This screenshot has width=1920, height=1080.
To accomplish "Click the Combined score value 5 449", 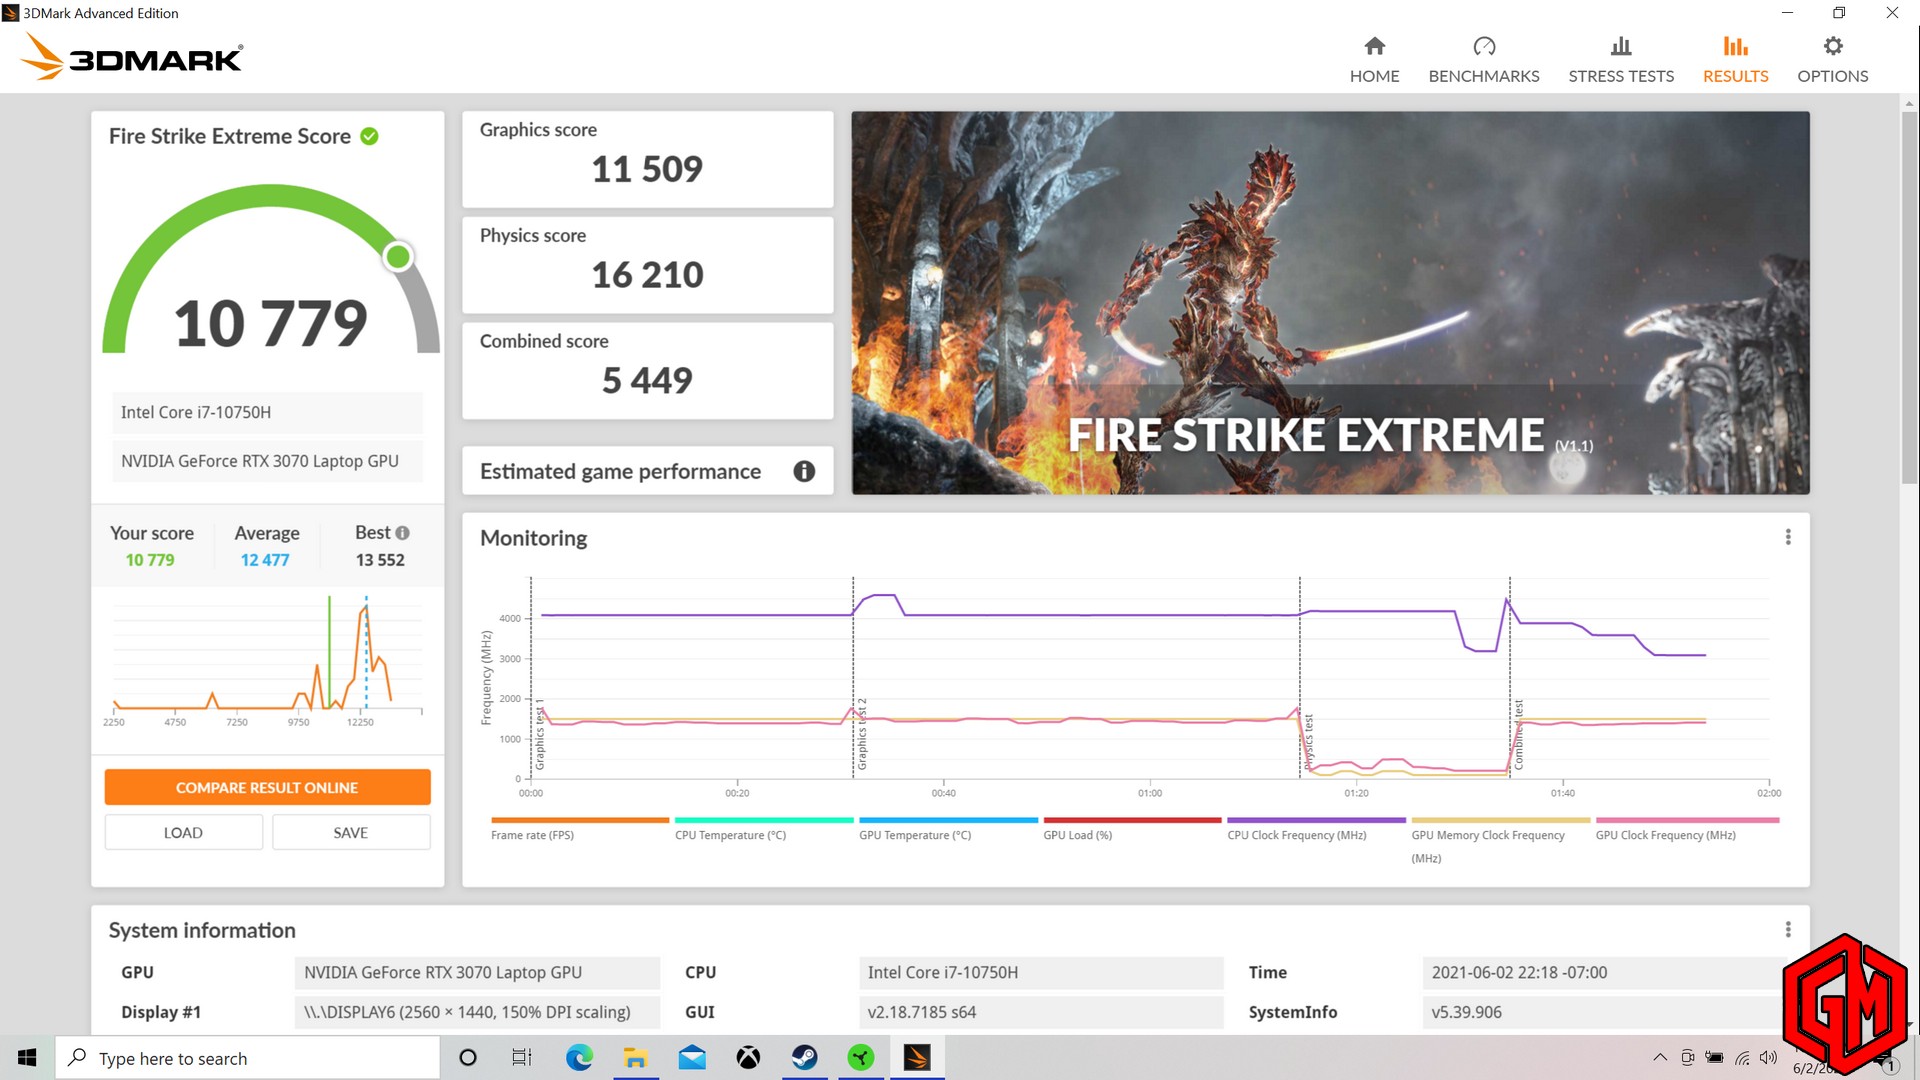I will pos(647,380).
